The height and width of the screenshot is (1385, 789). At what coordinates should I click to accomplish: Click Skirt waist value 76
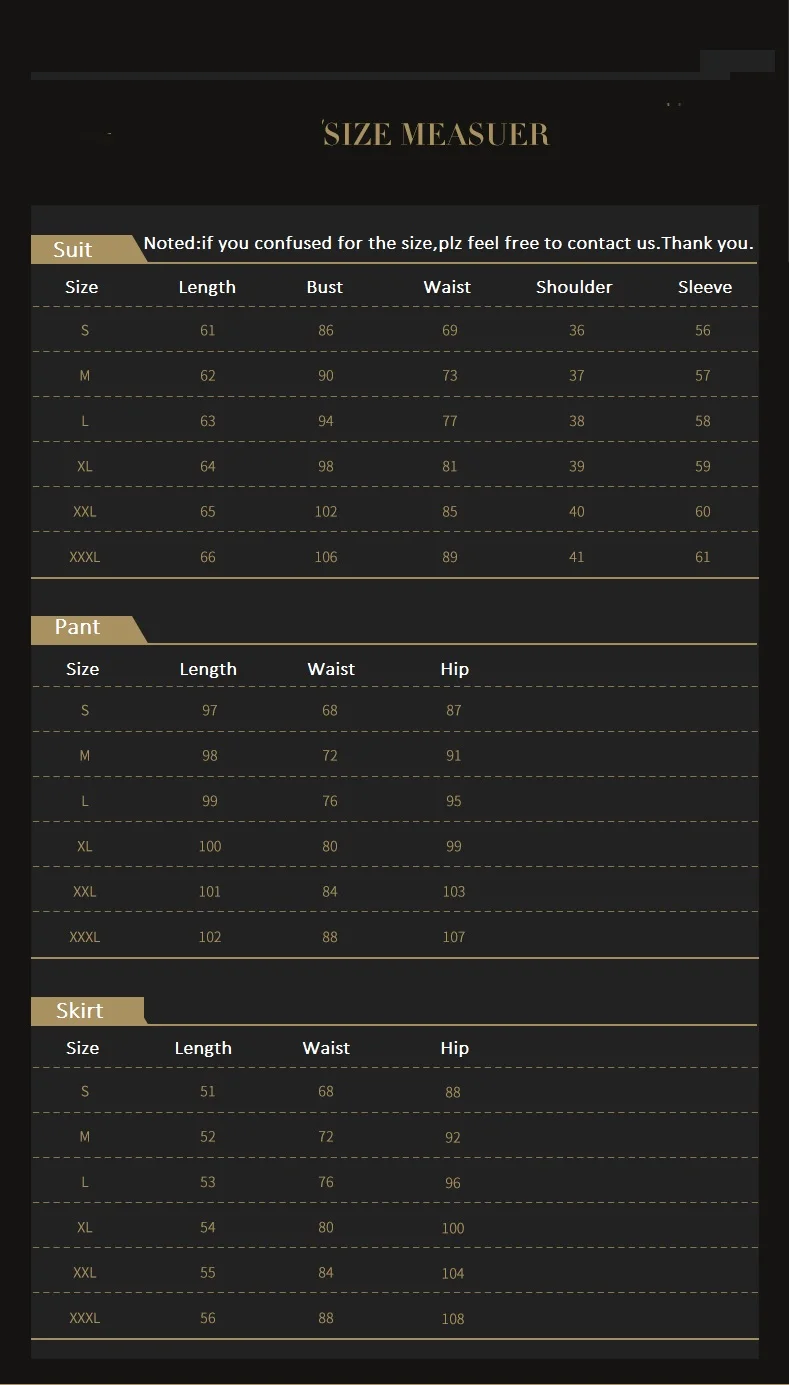pos(326,1181)
